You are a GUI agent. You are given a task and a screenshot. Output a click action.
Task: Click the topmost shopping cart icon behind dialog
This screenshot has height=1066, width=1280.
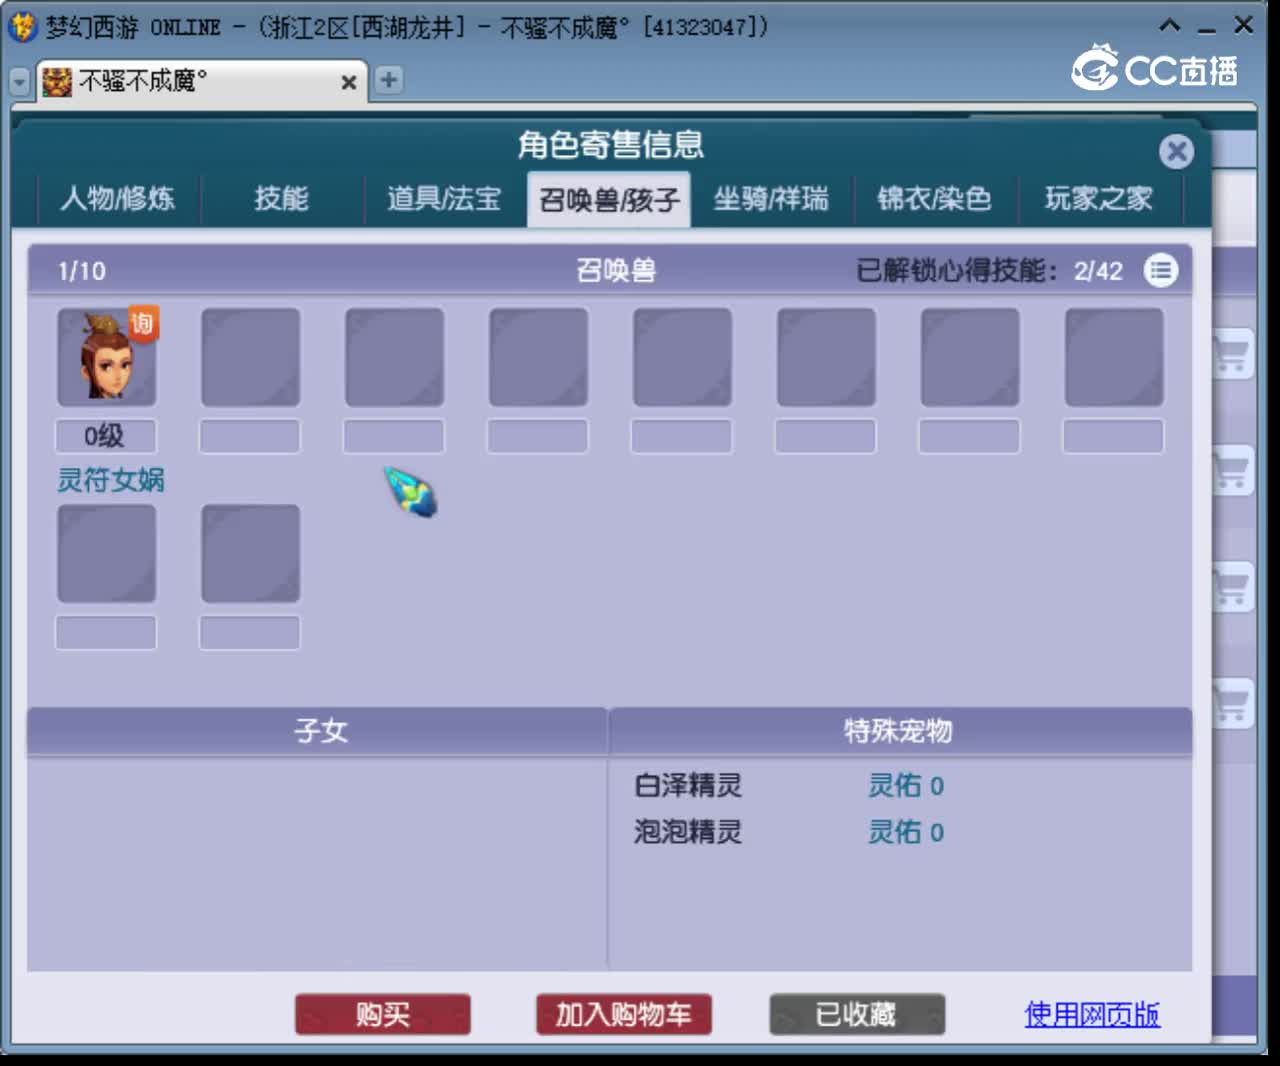pyautogui.click(x=1232, y=353)
